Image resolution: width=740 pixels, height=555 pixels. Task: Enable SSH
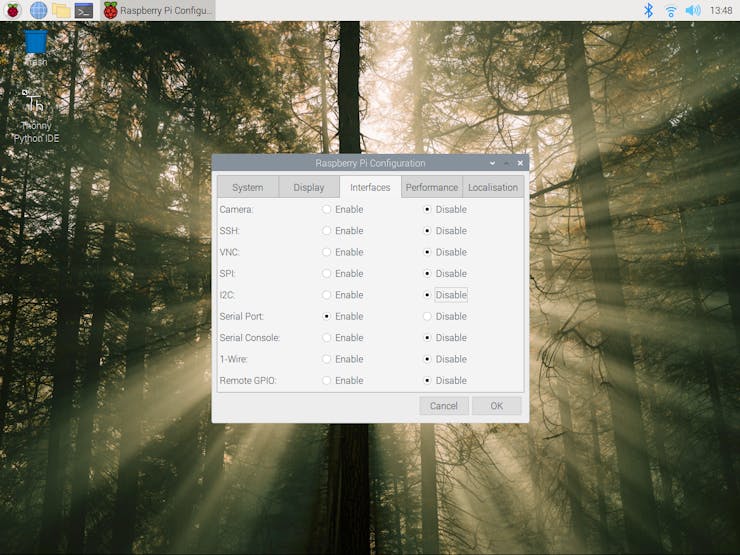343,230
